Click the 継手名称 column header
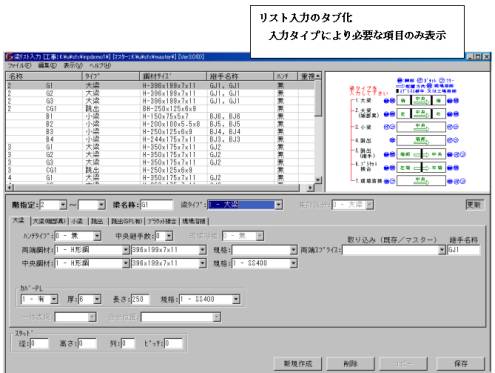Viewport: 495px width, 373px height. tap(240, 76)
